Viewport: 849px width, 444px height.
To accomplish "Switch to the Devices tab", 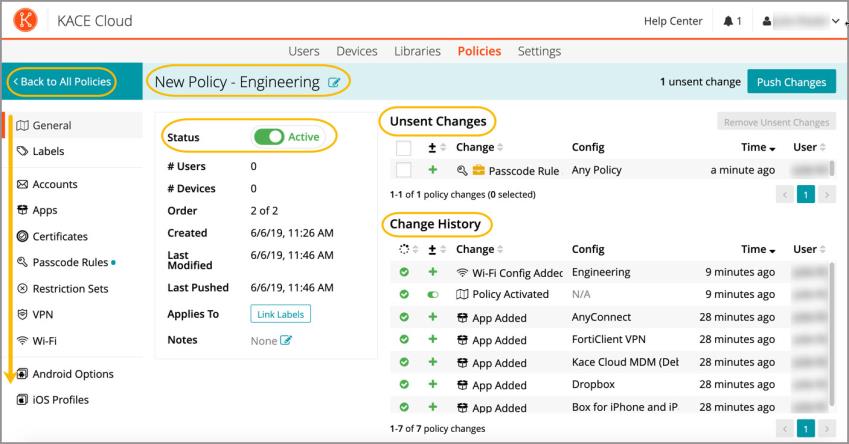I will coord(356,51).
